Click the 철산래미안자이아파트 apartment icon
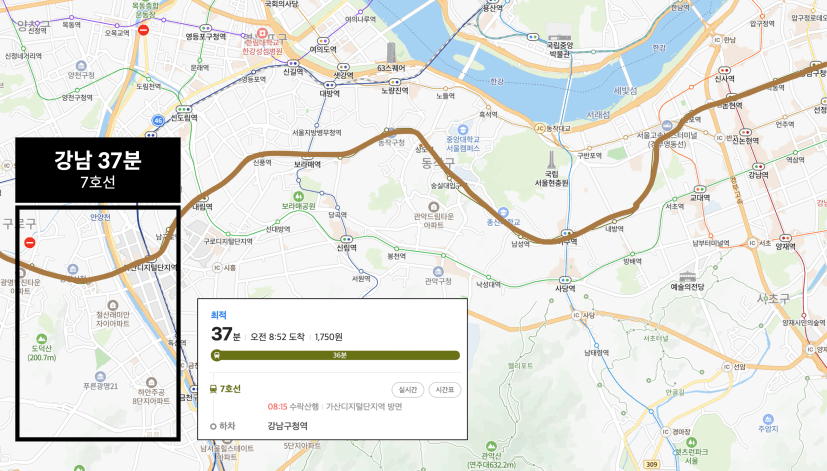This screenshot has width=827, height=471. pos(112,305)
